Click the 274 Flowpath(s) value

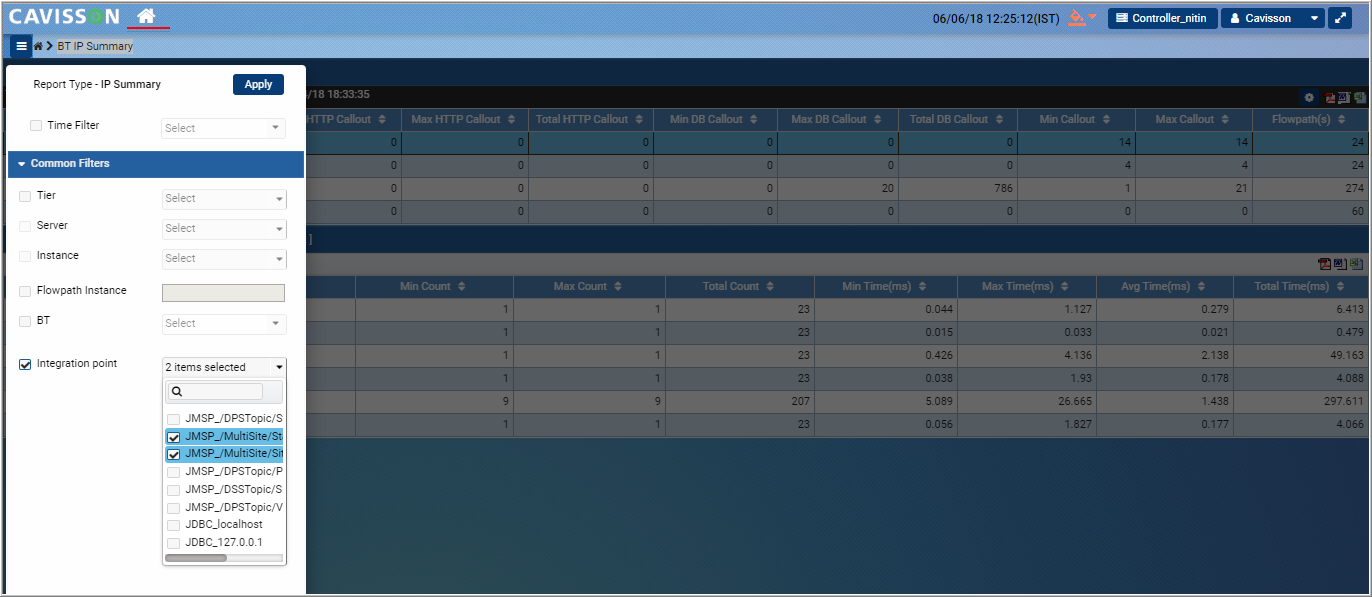[1353, 188]
